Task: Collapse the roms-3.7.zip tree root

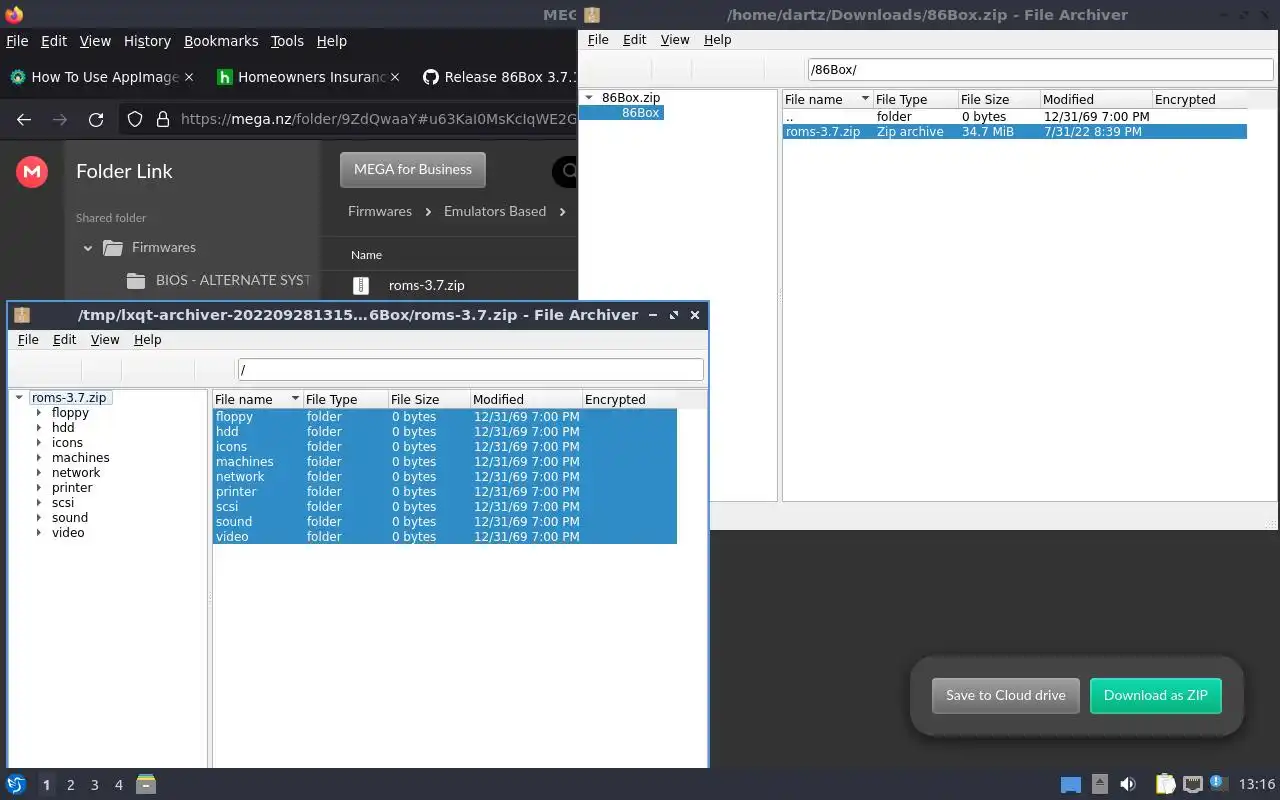Action: click(19, 398)
